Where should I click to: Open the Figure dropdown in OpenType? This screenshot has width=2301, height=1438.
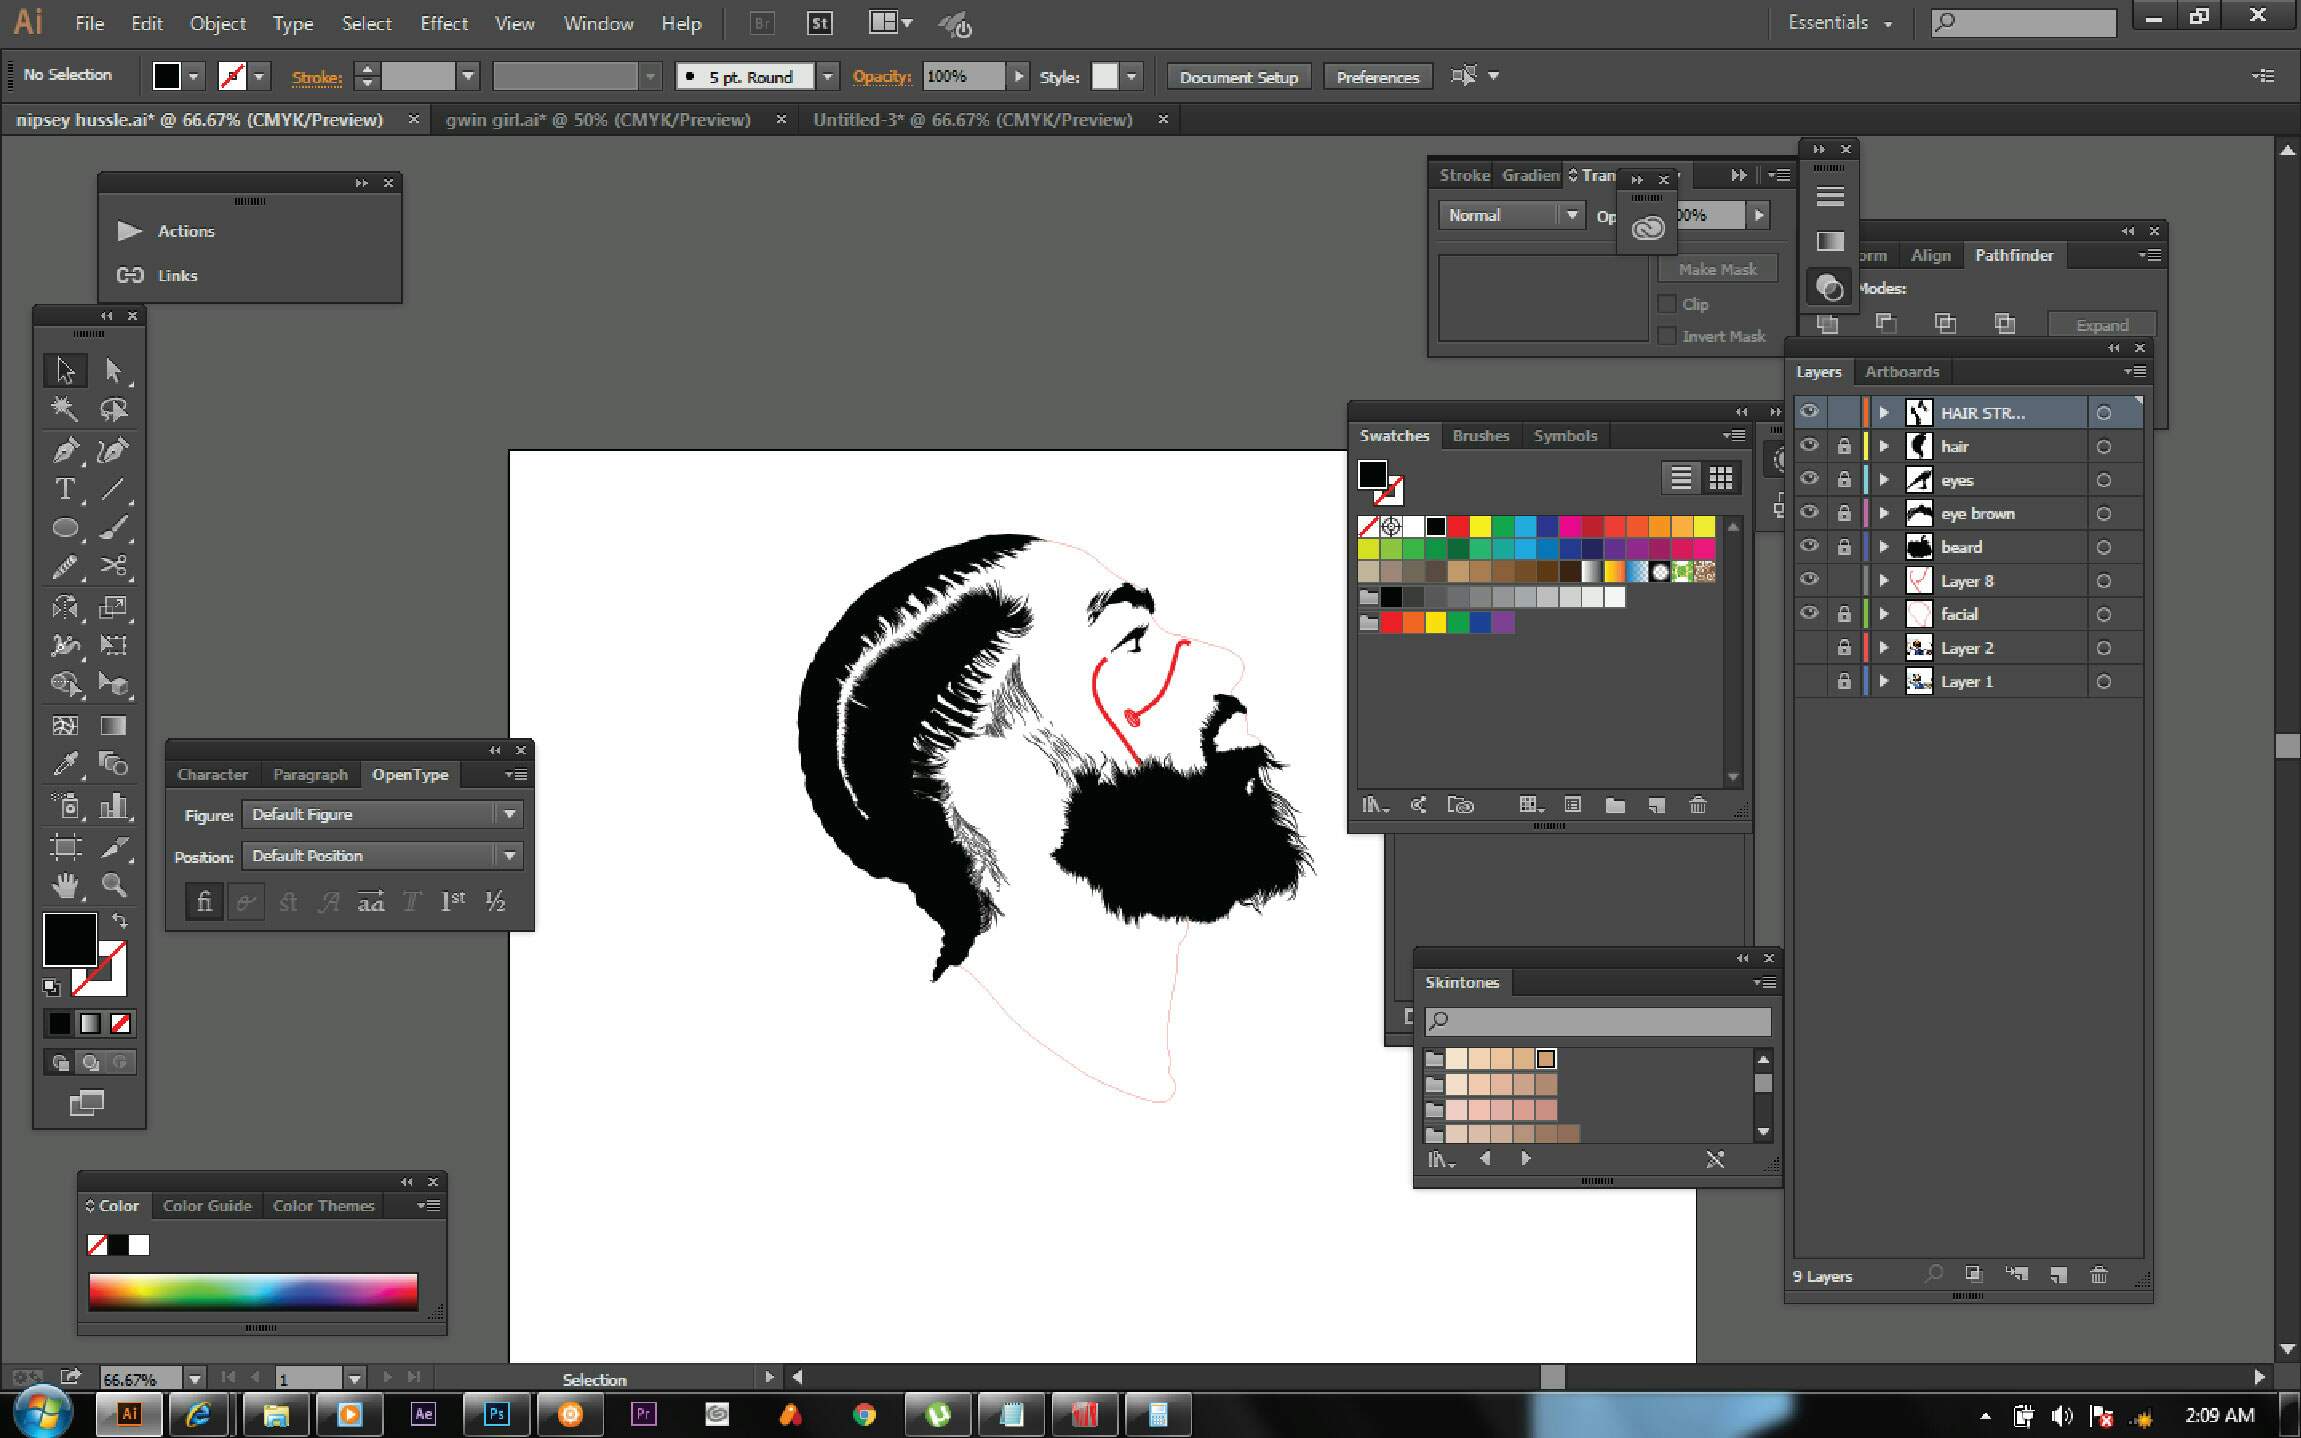coord(509,815)
